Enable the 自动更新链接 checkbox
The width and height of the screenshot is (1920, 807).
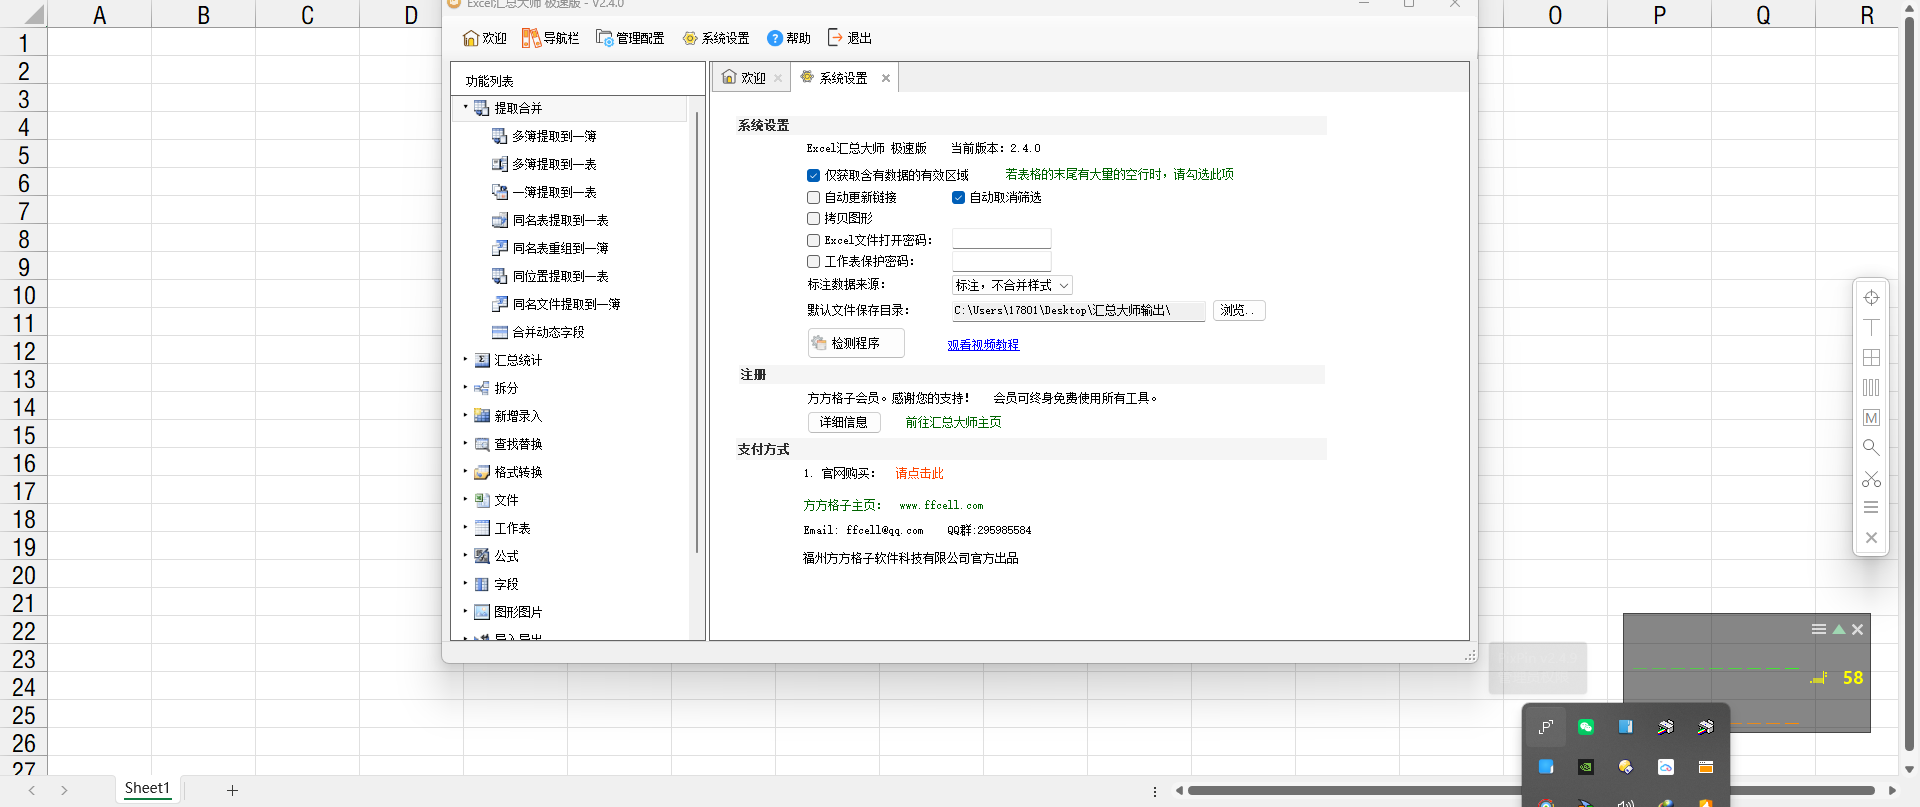pos(814,198)
